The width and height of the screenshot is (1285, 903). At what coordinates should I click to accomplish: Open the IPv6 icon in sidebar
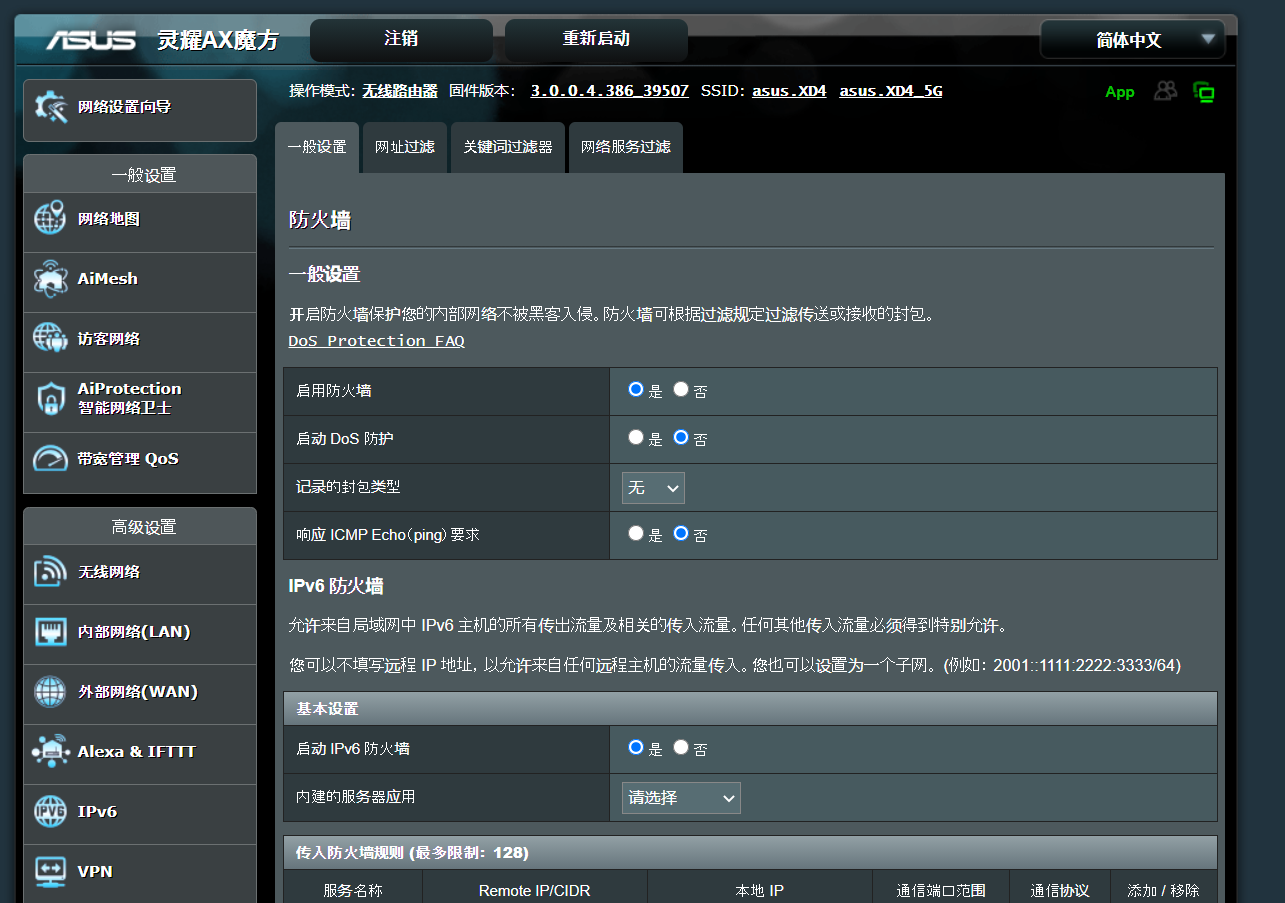[x=50, y=812]
